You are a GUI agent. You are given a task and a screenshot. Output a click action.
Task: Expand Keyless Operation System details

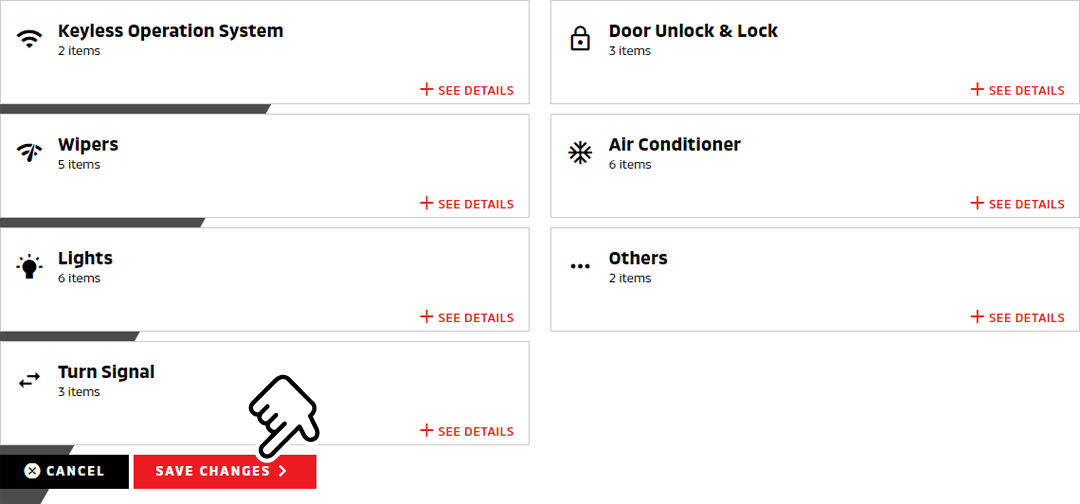(x=467, y=90)
